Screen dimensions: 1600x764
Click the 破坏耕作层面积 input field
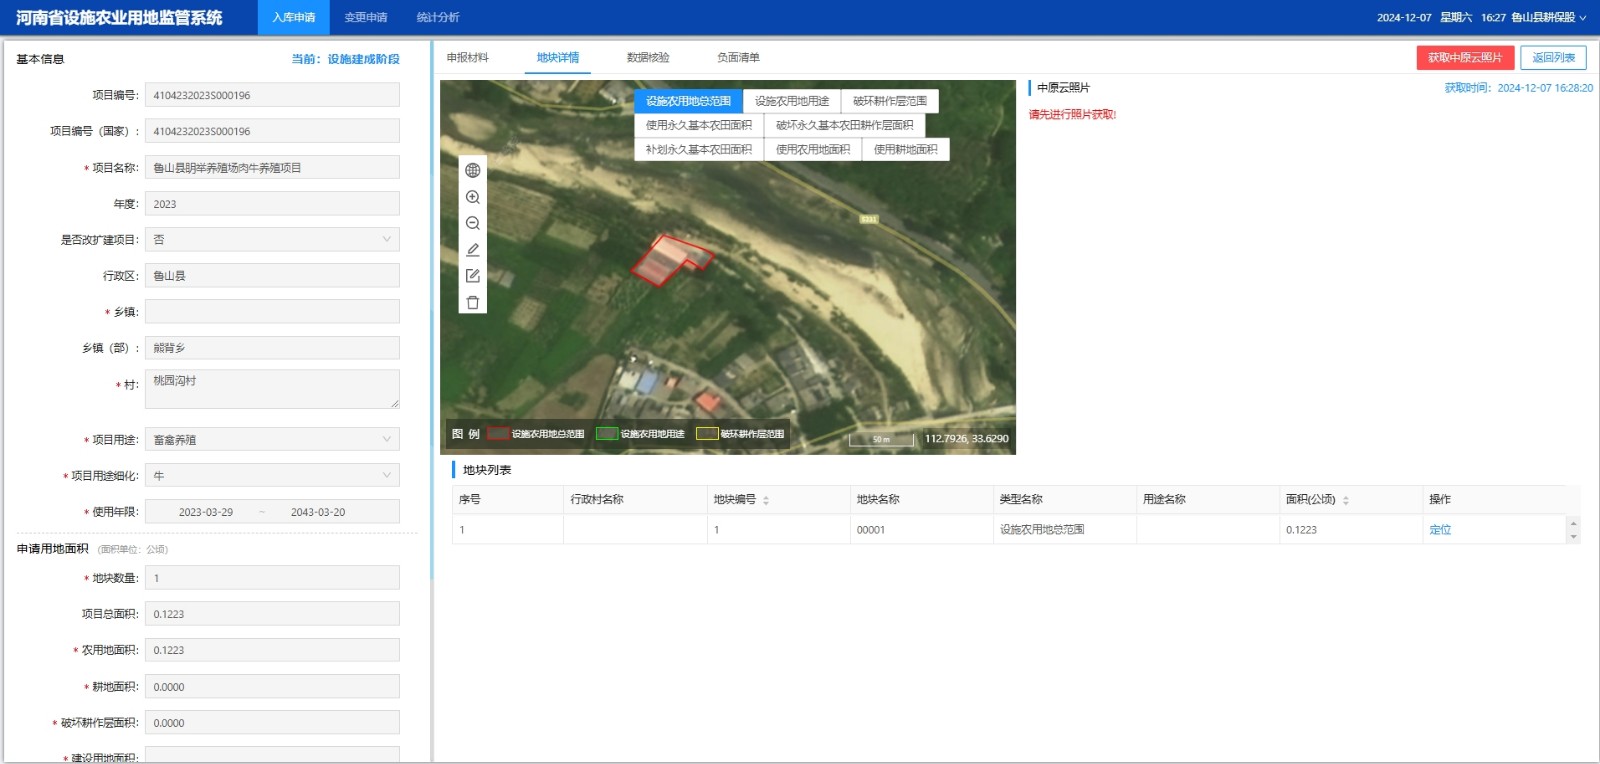(272, 723)
